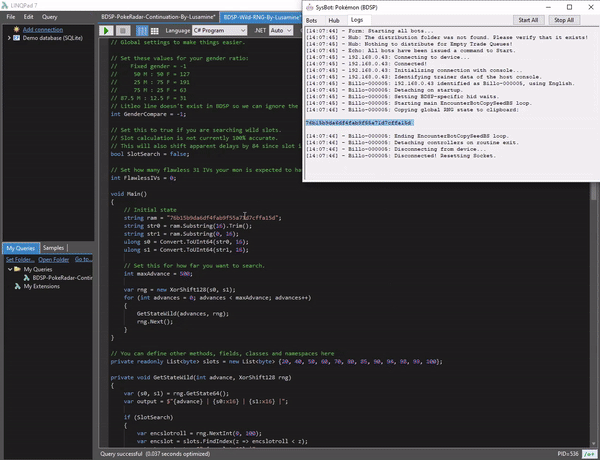Click the 'Disconnected! Resetting Socket' log line
This screenshot has width=600, height=460.
point(401,156)
